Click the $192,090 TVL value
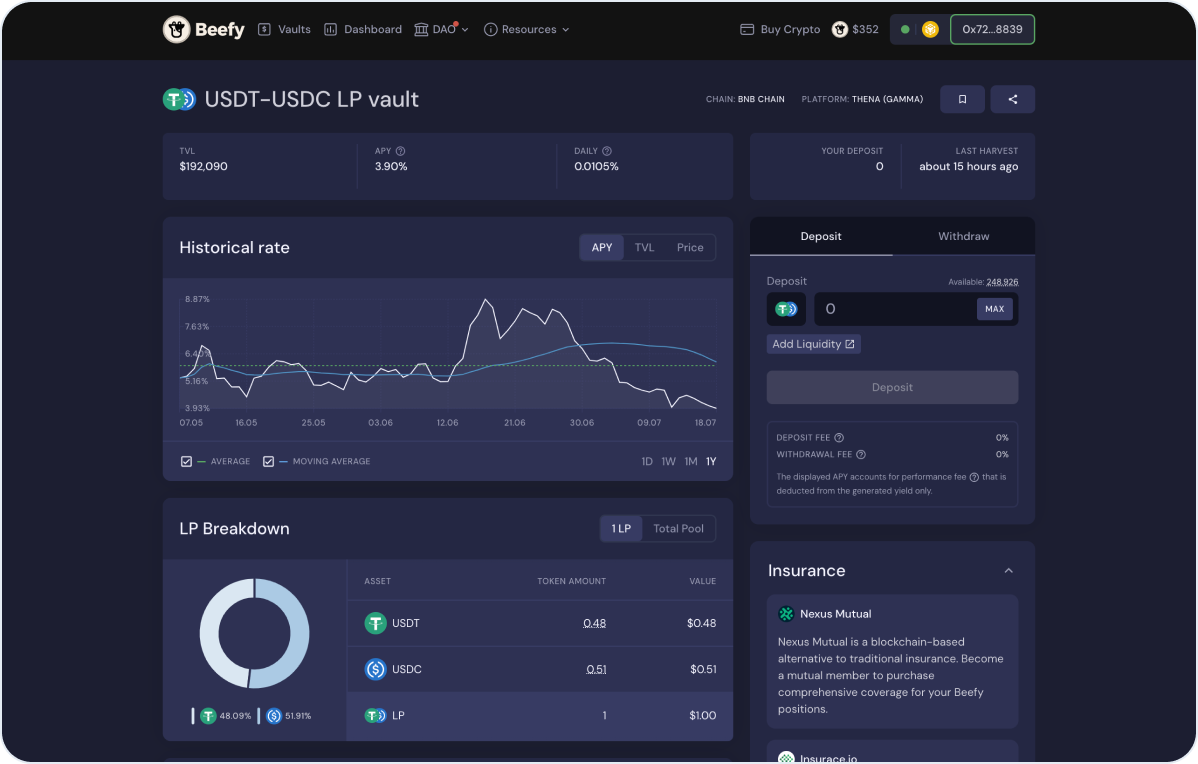 (203, 167)
